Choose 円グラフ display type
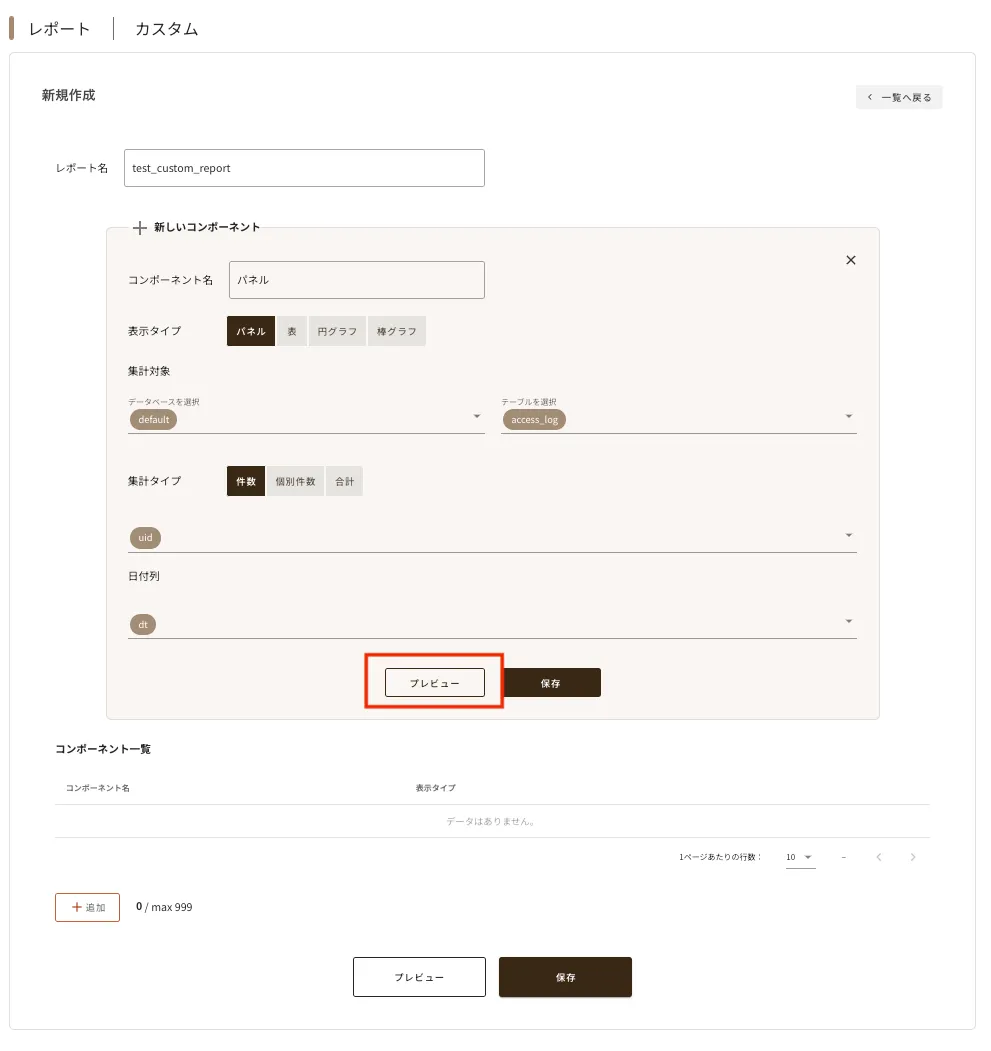991x1051 pixels. [x=337, y=331]
